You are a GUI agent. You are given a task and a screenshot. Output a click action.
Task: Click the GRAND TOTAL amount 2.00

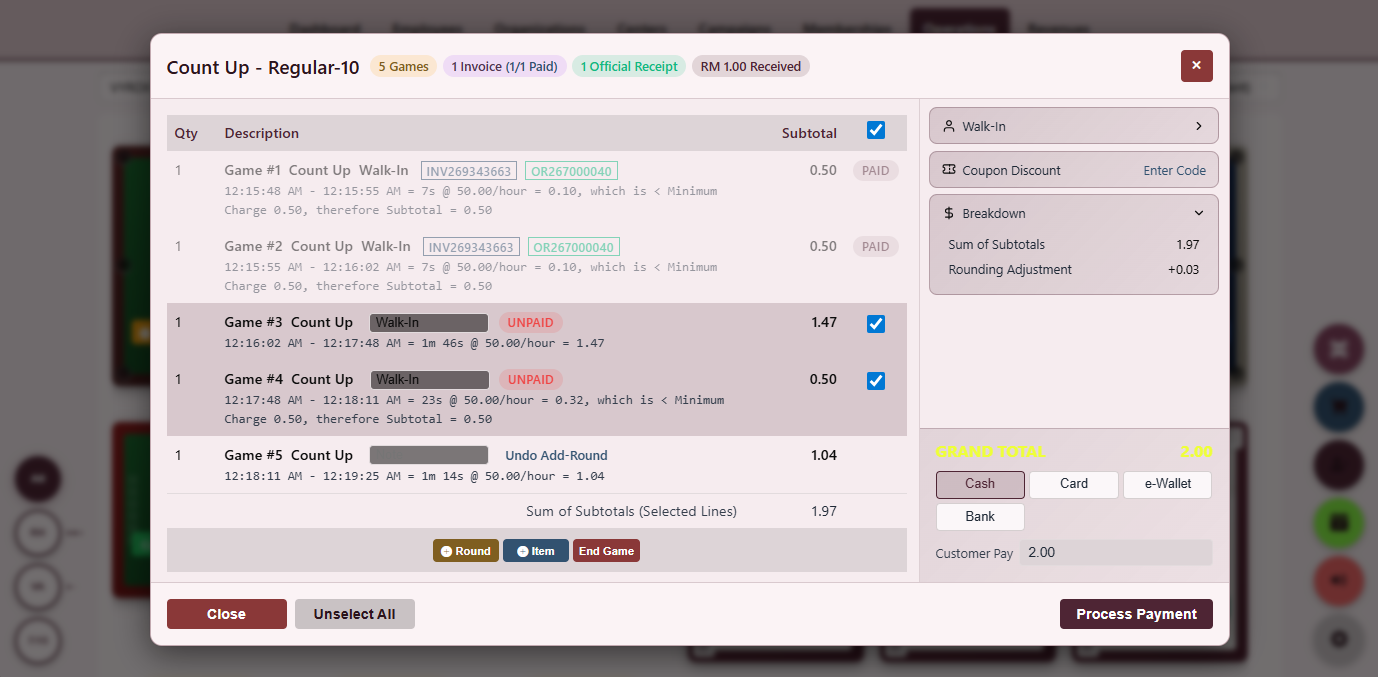1196,451
